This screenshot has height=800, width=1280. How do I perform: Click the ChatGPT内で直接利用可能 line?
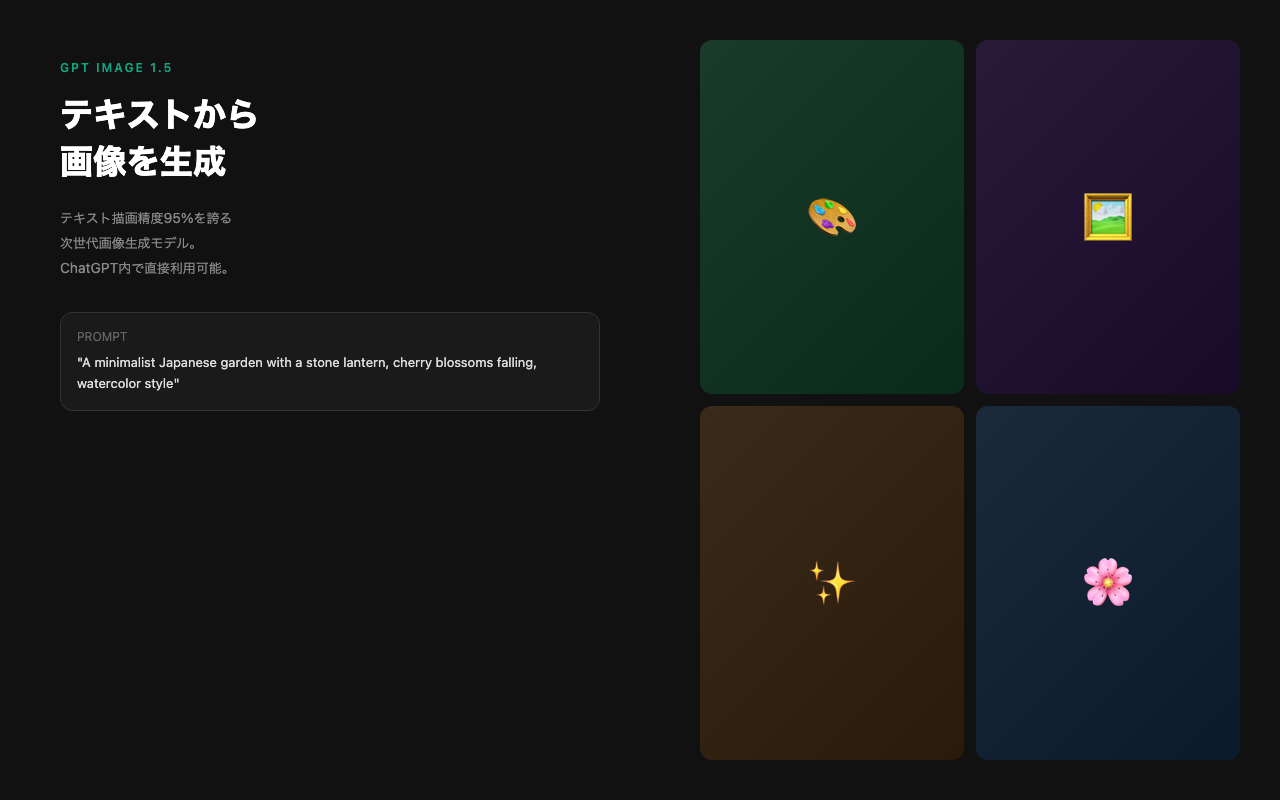(145, 268)
